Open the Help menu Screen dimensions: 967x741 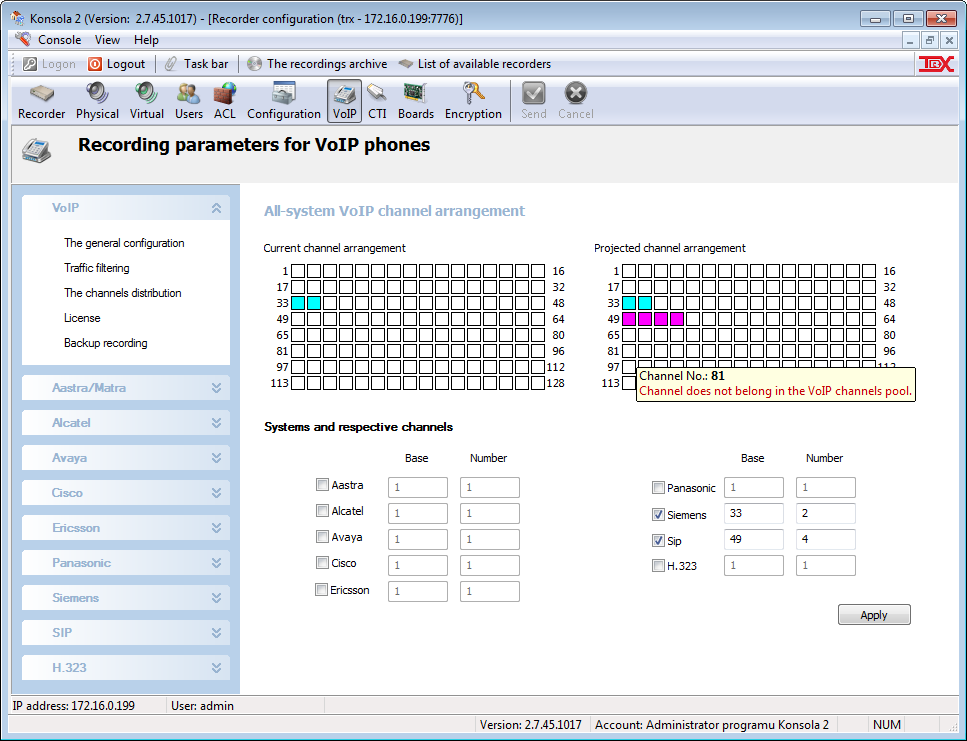pos(146,39)
